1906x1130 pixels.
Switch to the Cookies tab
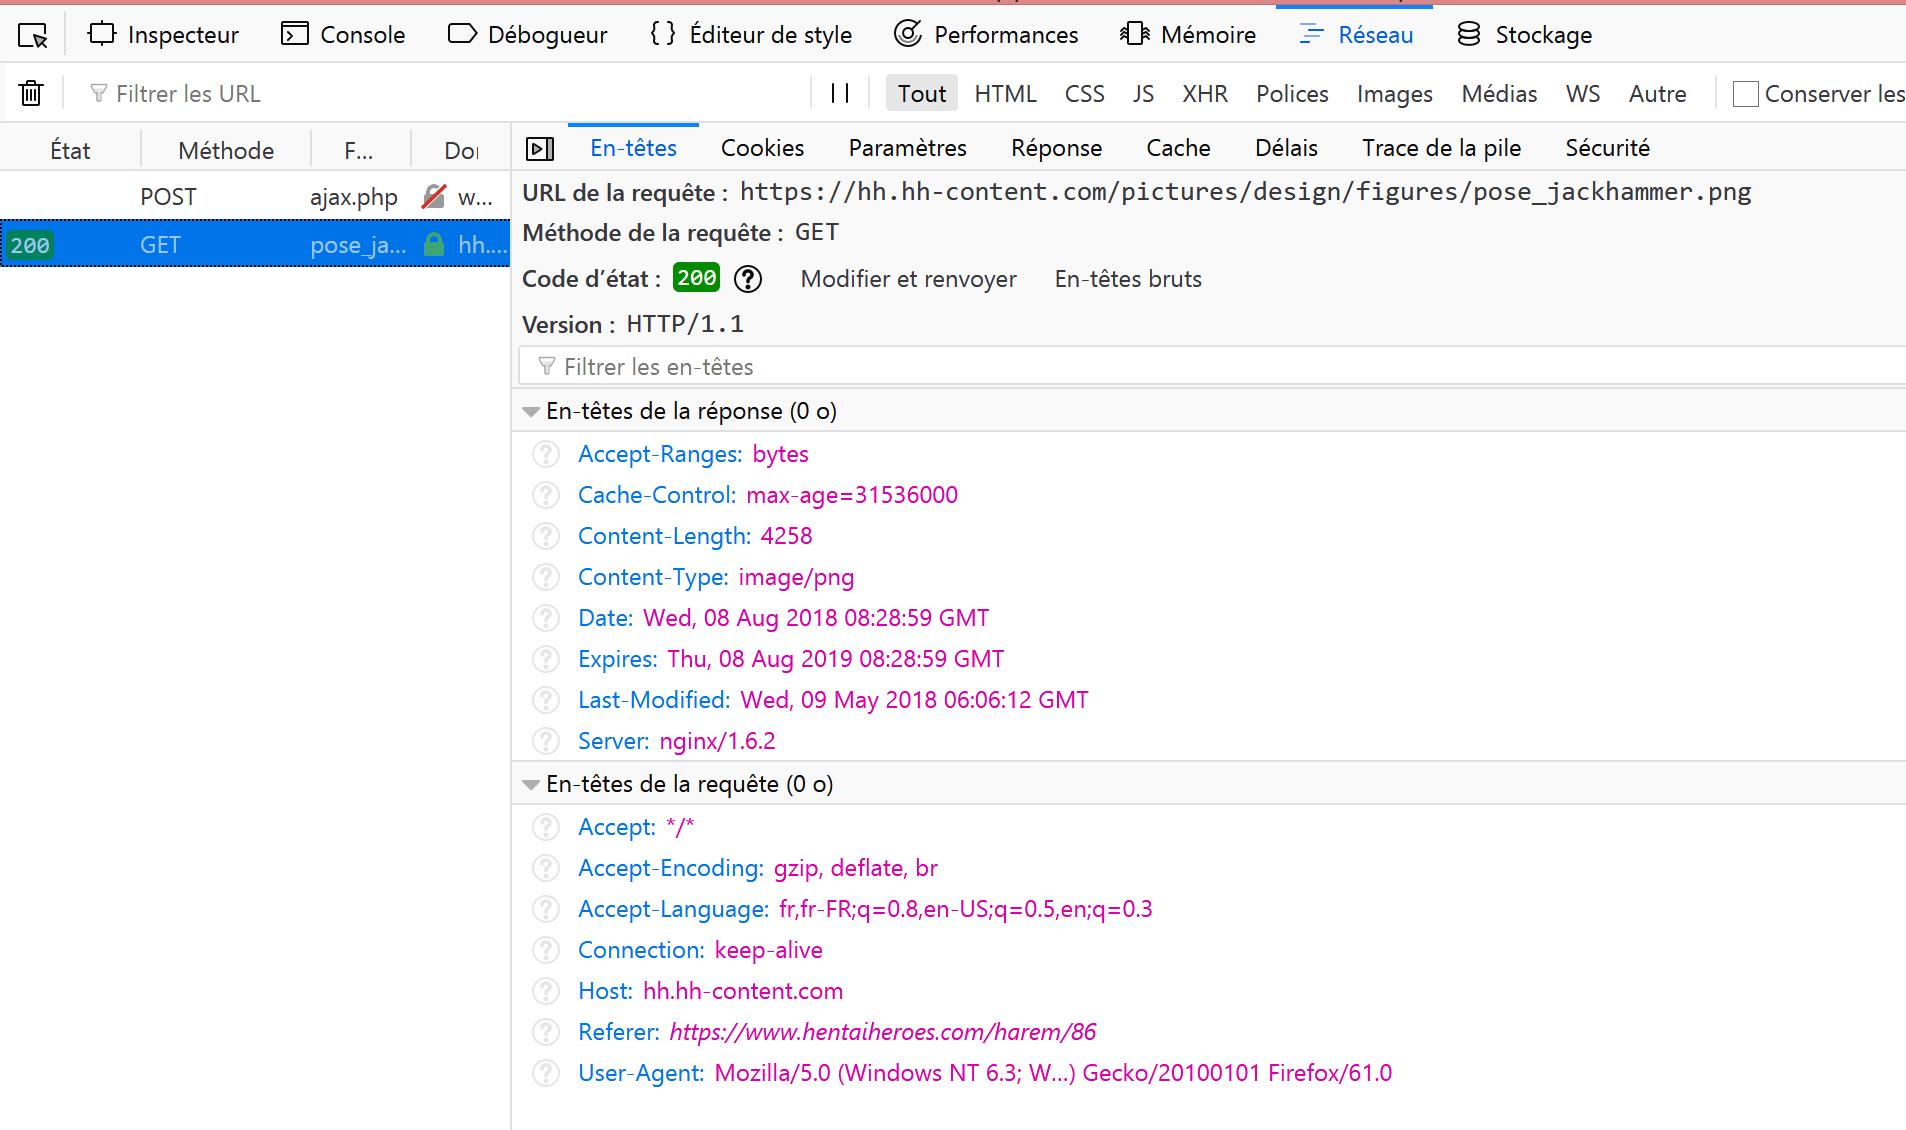762,148
